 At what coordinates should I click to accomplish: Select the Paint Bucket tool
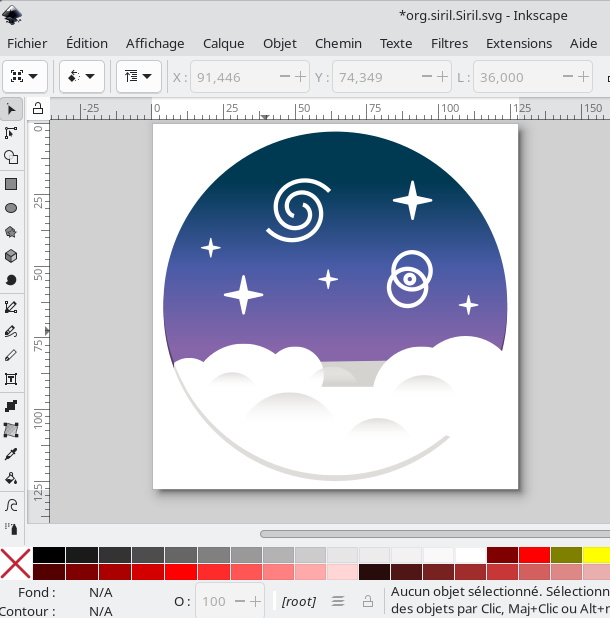click(x=11, y=478)
